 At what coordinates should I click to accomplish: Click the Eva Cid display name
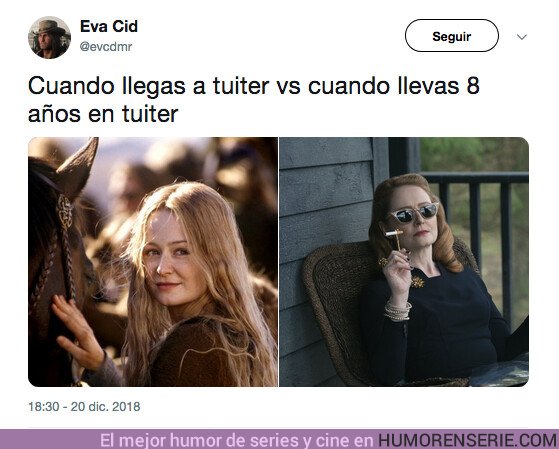tap(109, 26)
